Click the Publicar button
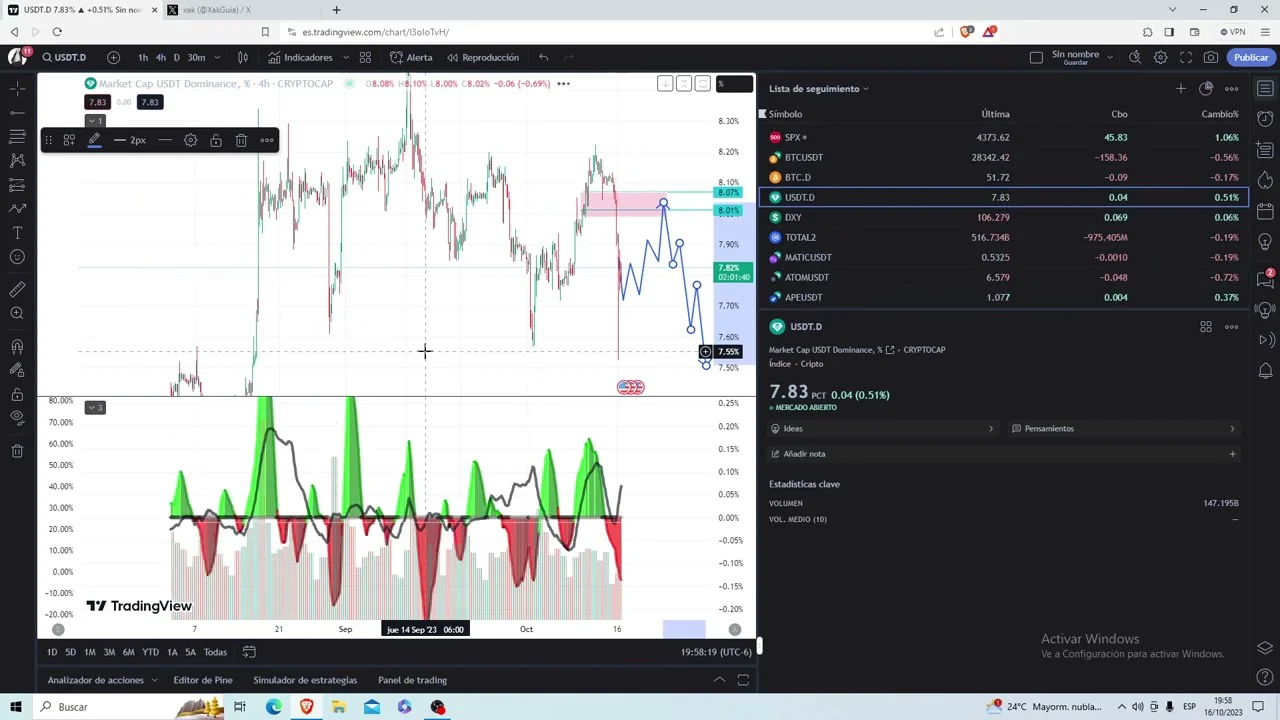This screenshot has width=1280, height=720. pos(1250,57)
